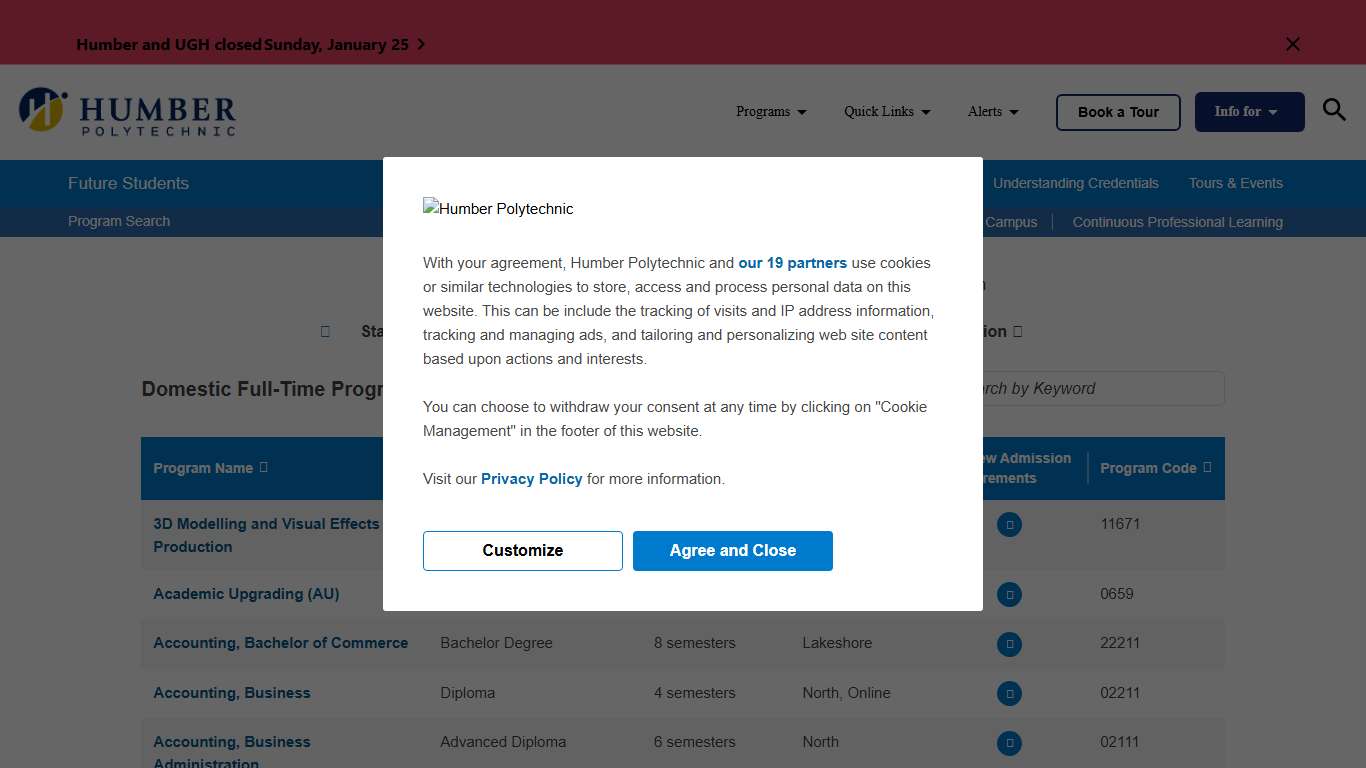Click the Customize cookies button
The height and width of the screenshot is (768, 1366).
pyautogui.click(x=522, y=551)
